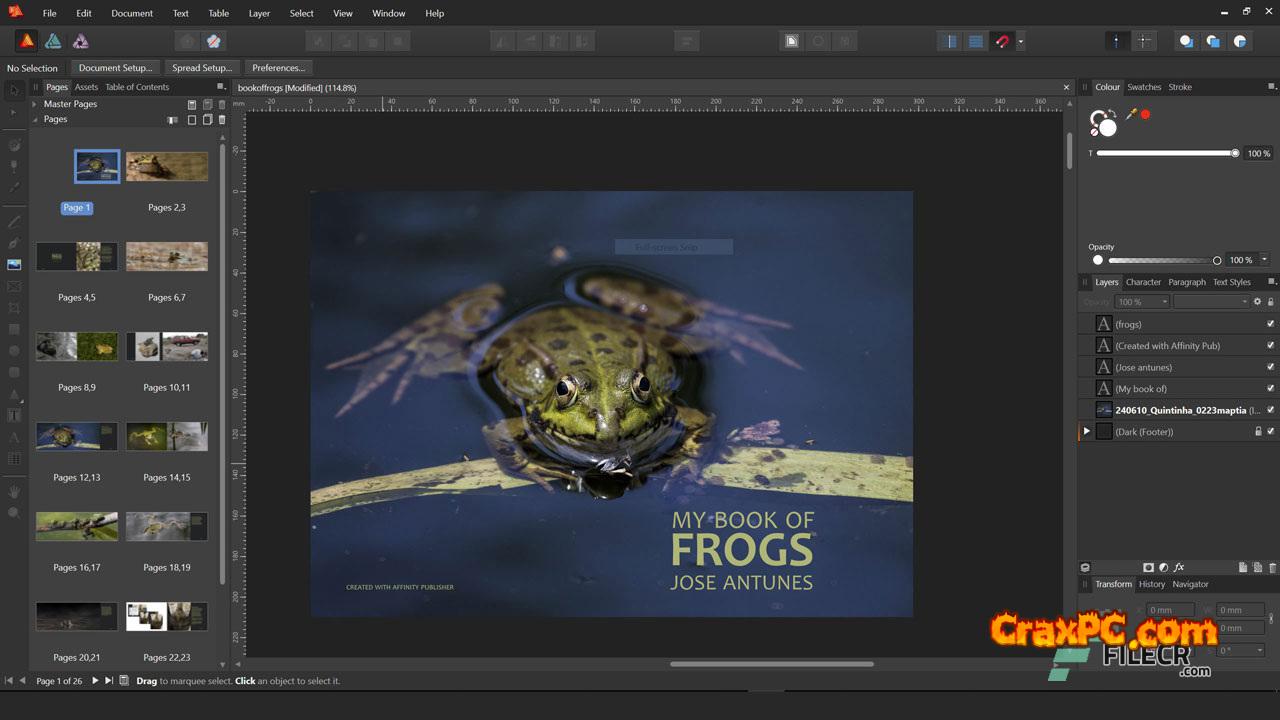Click the mask layer icon in Layers panel
Screen dimensions: 1280x720
[x=1148, y=567]
